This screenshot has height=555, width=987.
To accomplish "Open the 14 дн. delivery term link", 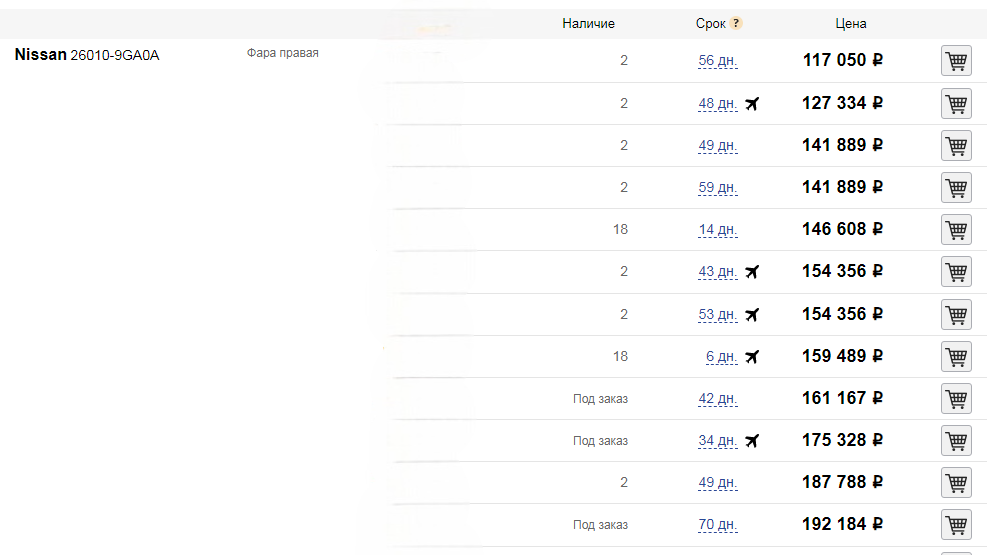I will 718,230.
